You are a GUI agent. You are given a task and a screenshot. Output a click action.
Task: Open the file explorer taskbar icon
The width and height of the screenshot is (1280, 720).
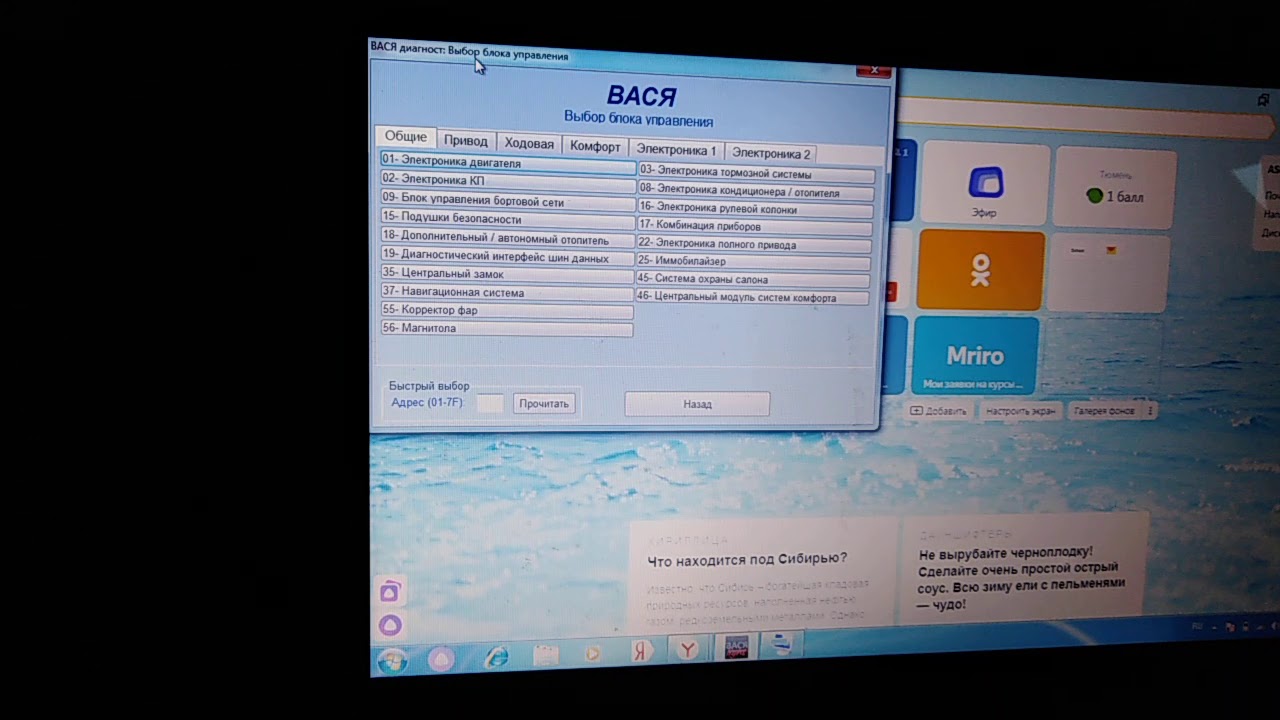545,656
